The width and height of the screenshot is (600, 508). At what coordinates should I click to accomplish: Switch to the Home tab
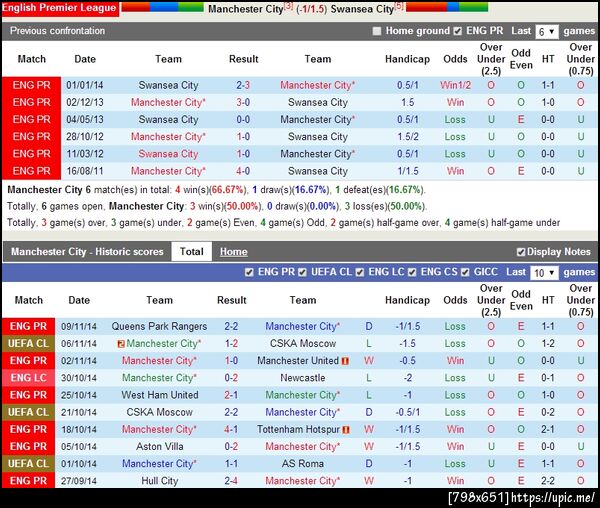(x=233, y=252)
